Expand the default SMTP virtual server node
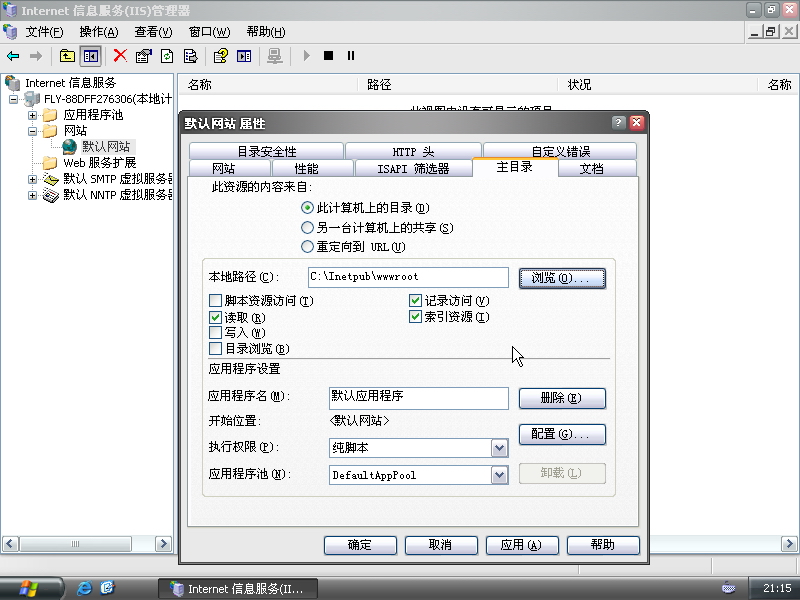The height and width of the screenshot is (600, 800). point(33,179)
